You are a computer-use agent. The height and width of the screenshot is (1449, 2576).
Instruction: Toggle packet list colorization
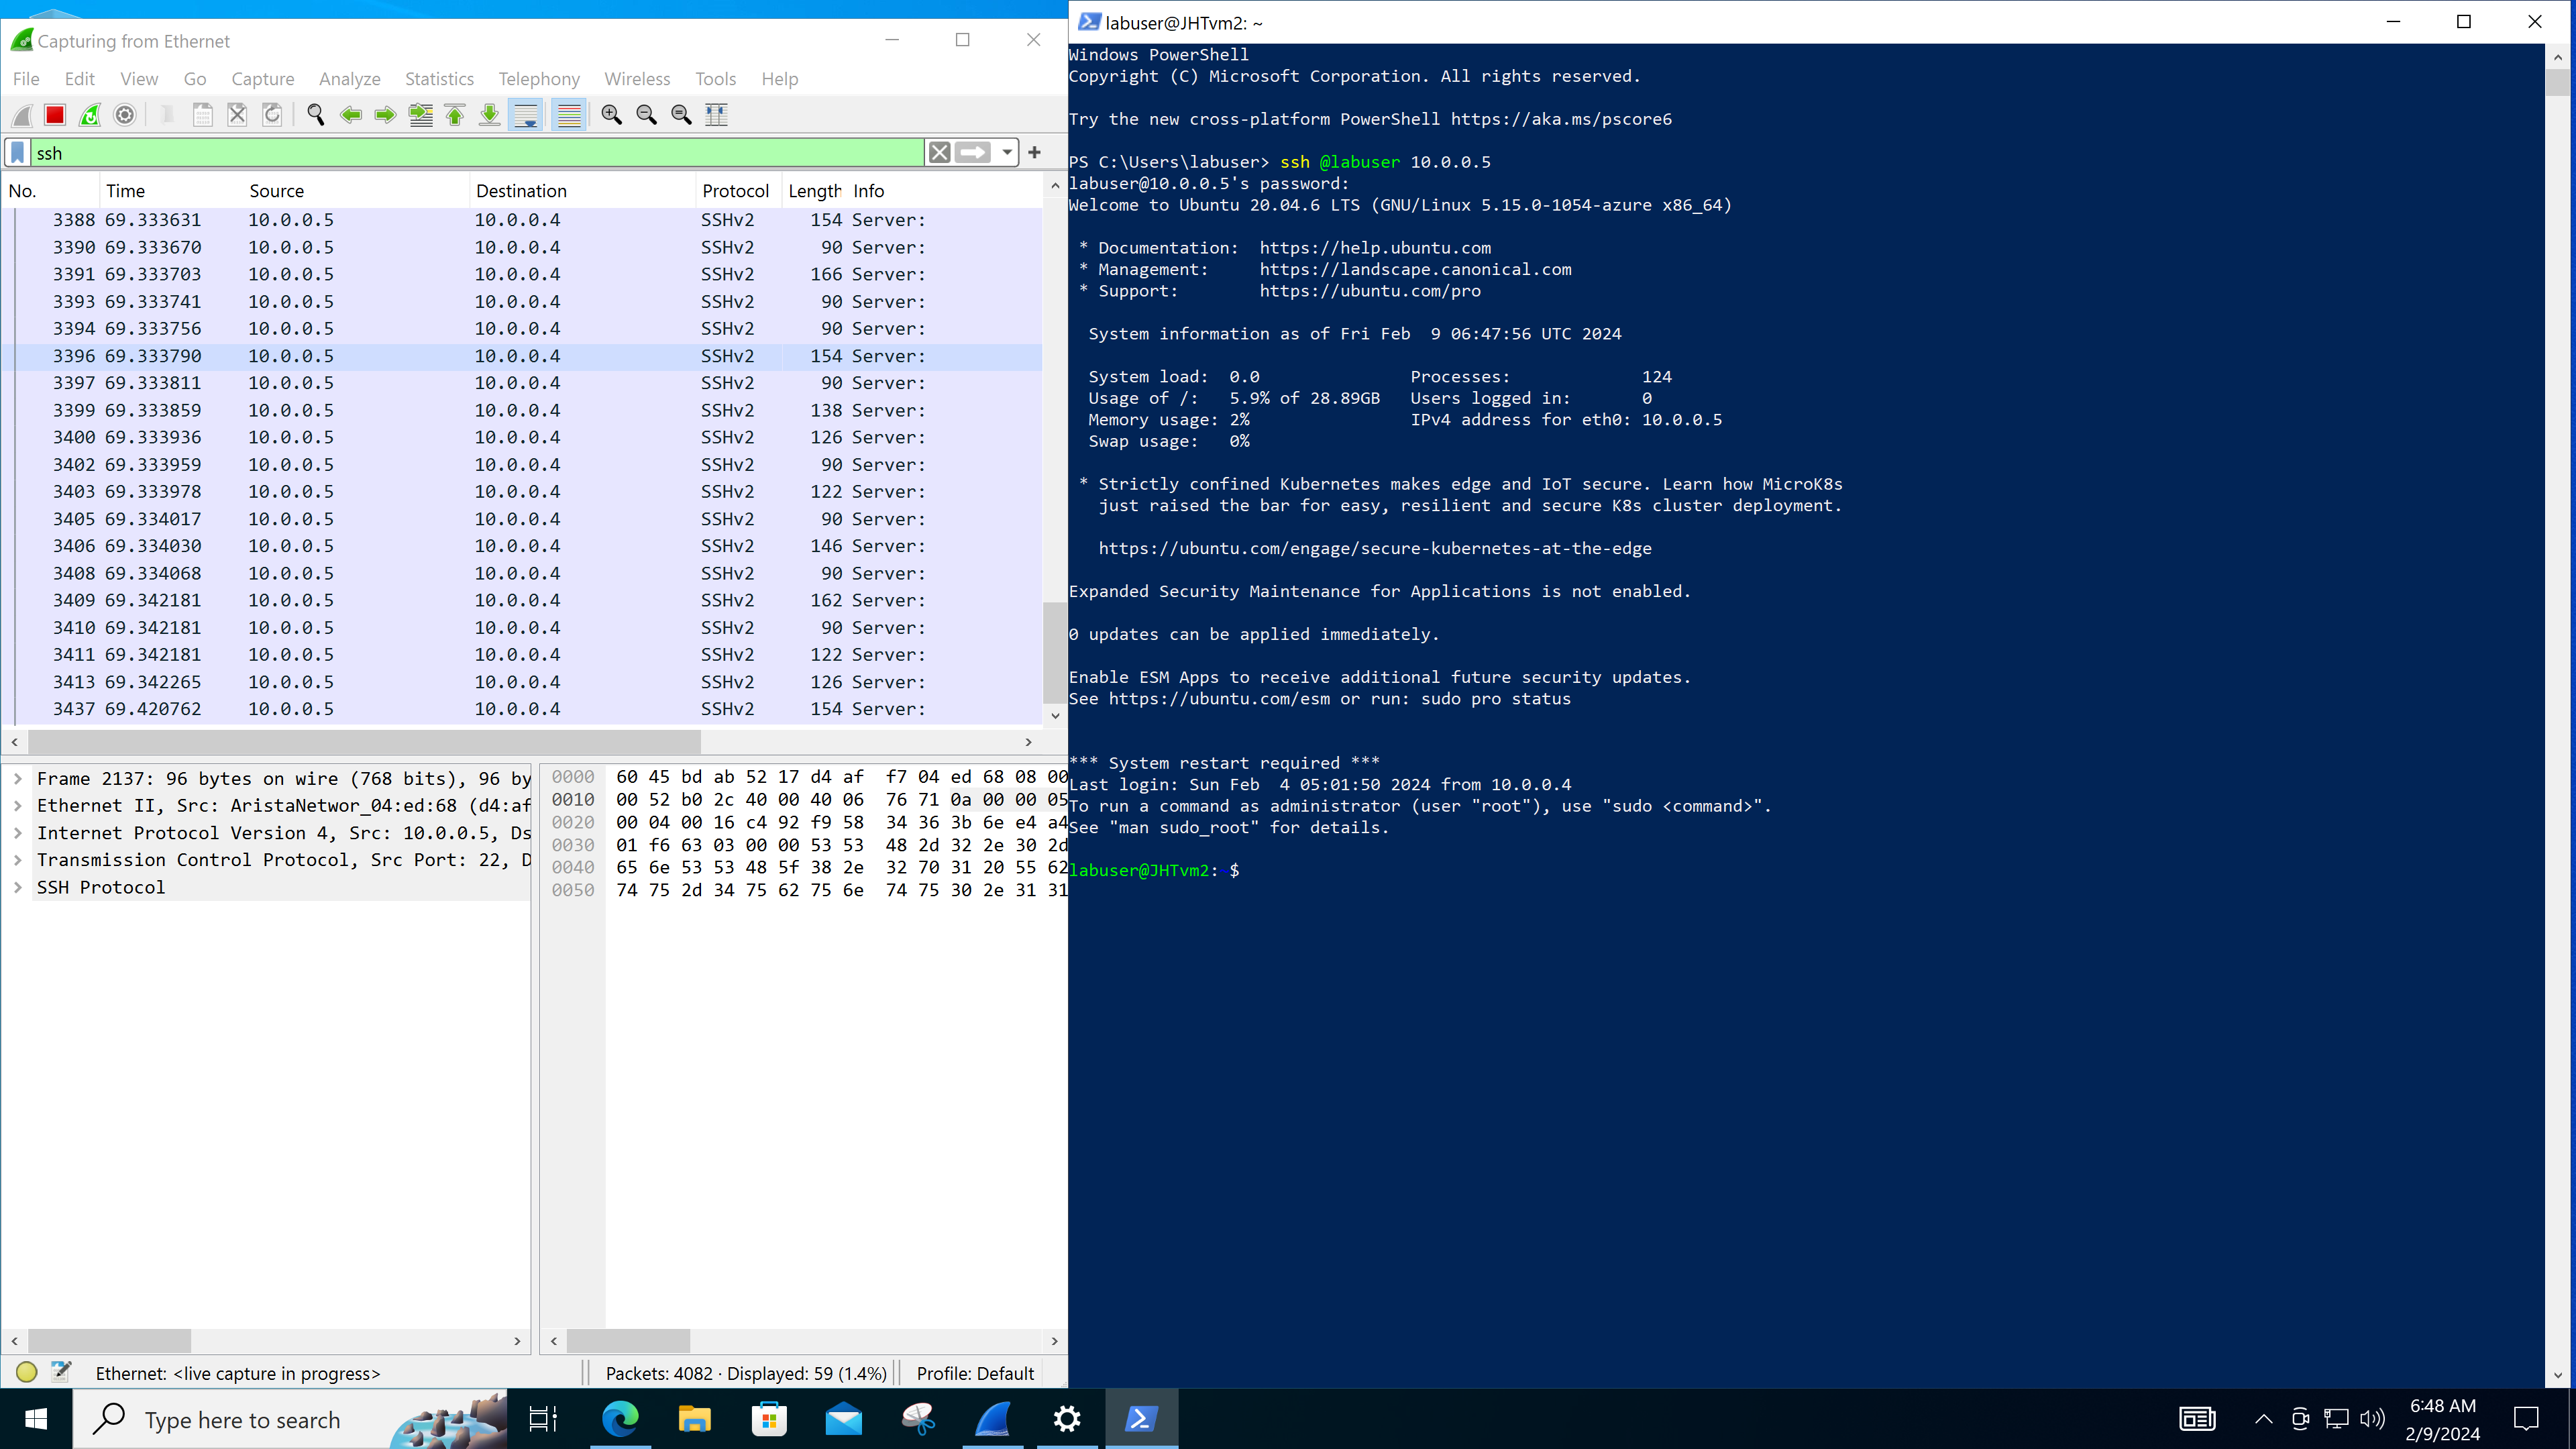point(569,115)
